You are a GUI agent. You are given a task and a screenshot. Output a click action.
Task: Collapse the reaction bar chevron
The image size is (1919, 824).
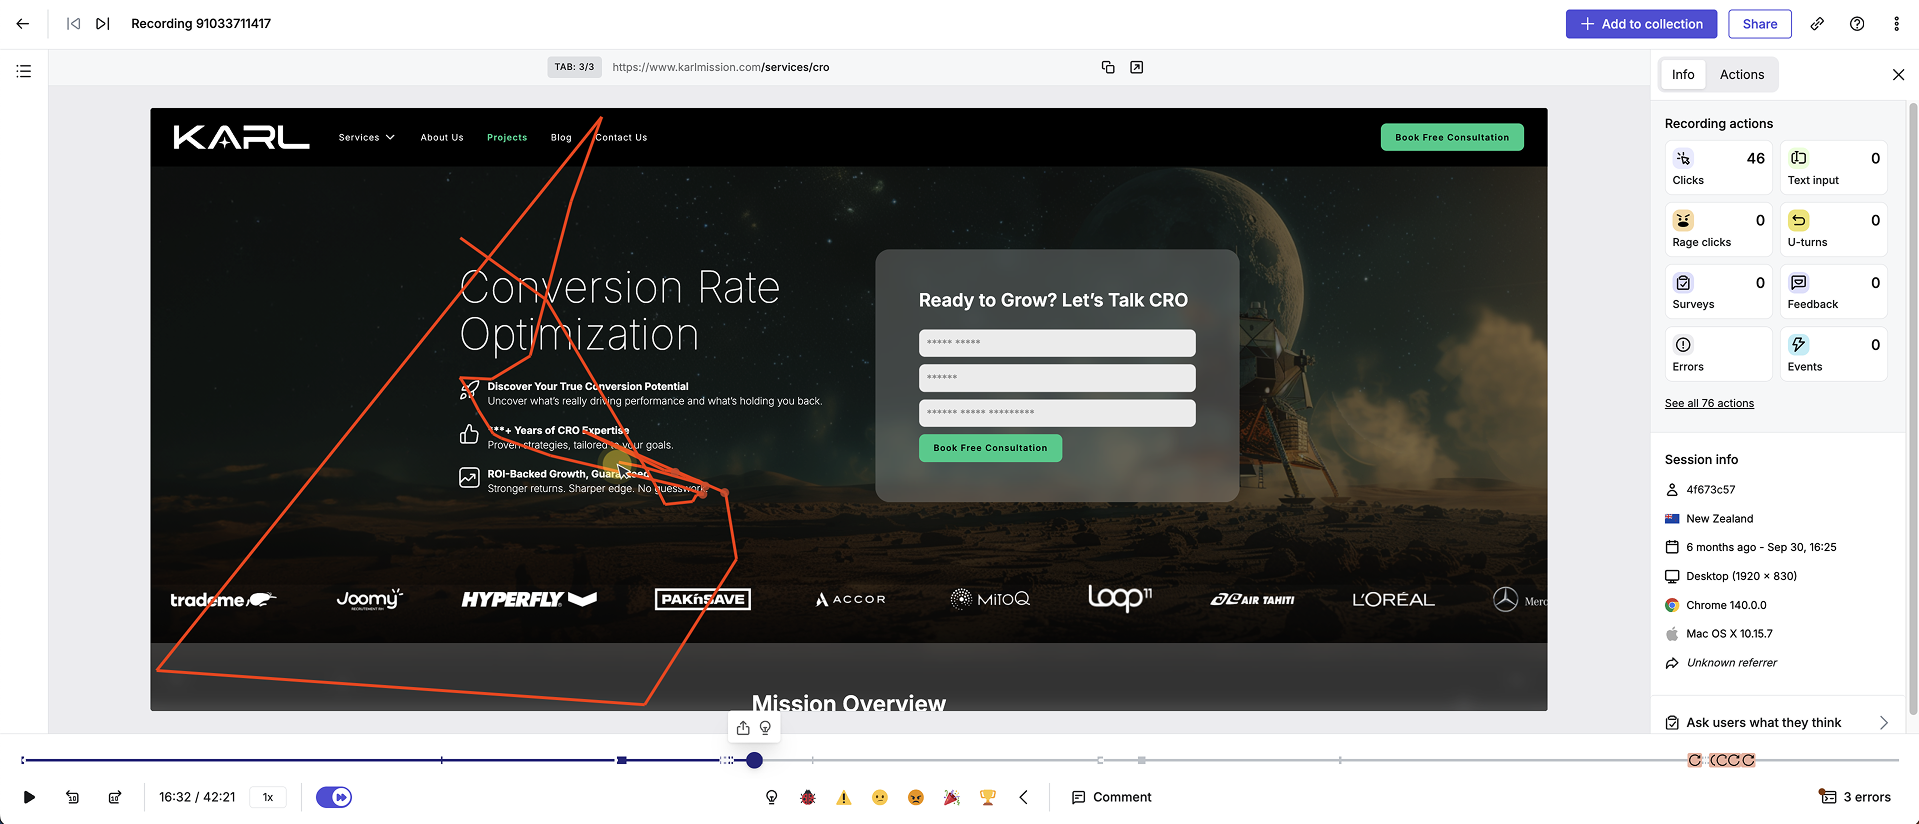click(x=1023, y=797)
